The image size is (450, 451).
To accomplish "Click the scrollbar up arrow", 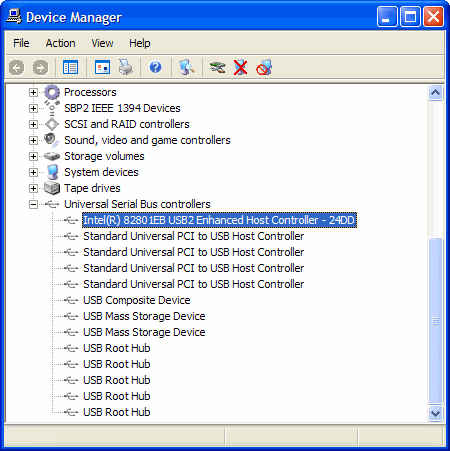I will coord(435,93).
